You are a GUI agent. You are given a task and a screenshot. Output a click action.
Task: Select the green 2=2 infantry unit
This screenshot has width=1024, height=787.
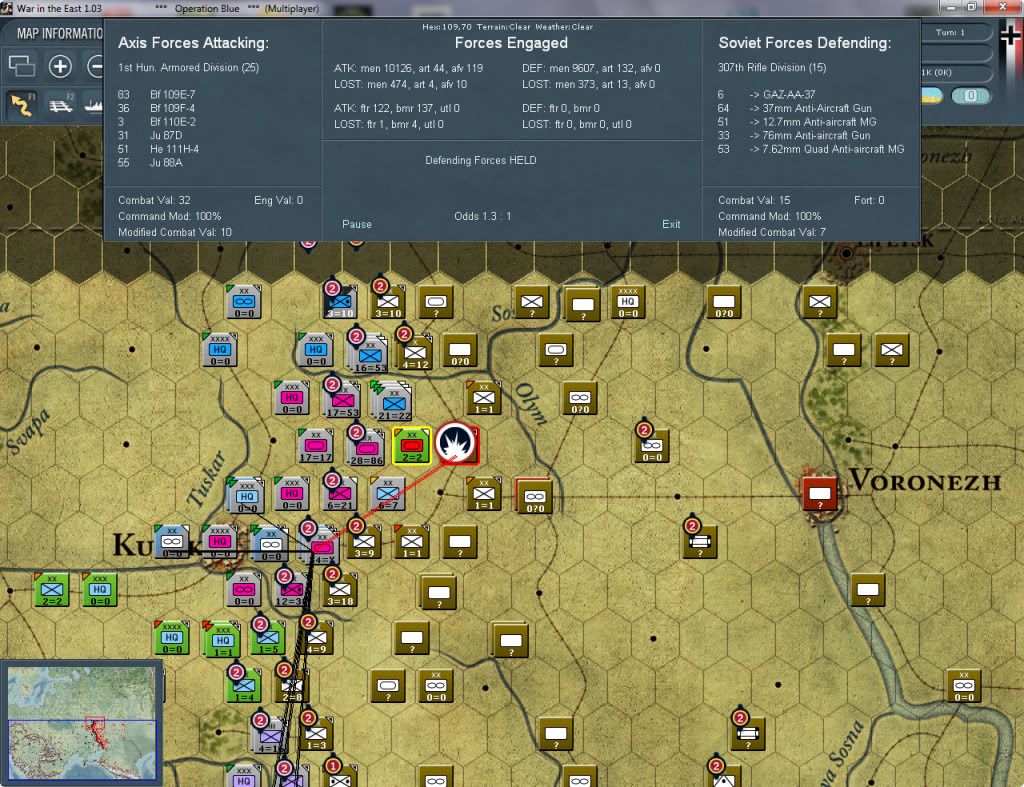(52, 590)
